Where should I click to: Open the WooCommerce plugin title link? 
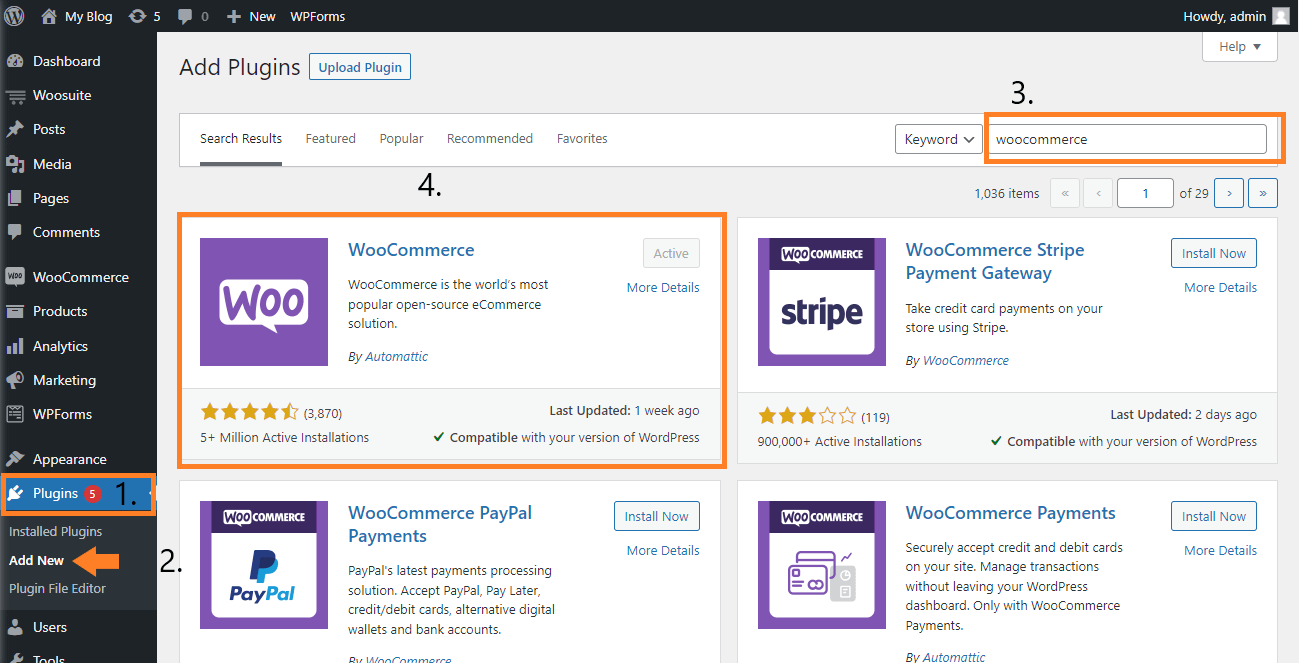tap(411, 250)
